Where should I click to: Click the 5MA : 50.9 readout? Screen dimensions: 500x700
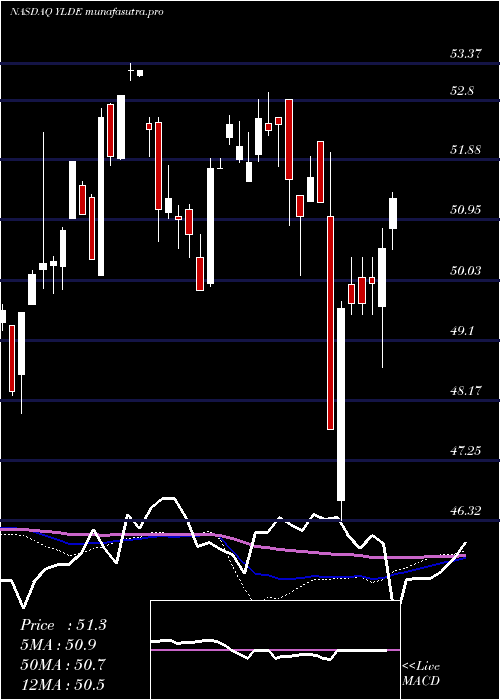click(58, 645)
